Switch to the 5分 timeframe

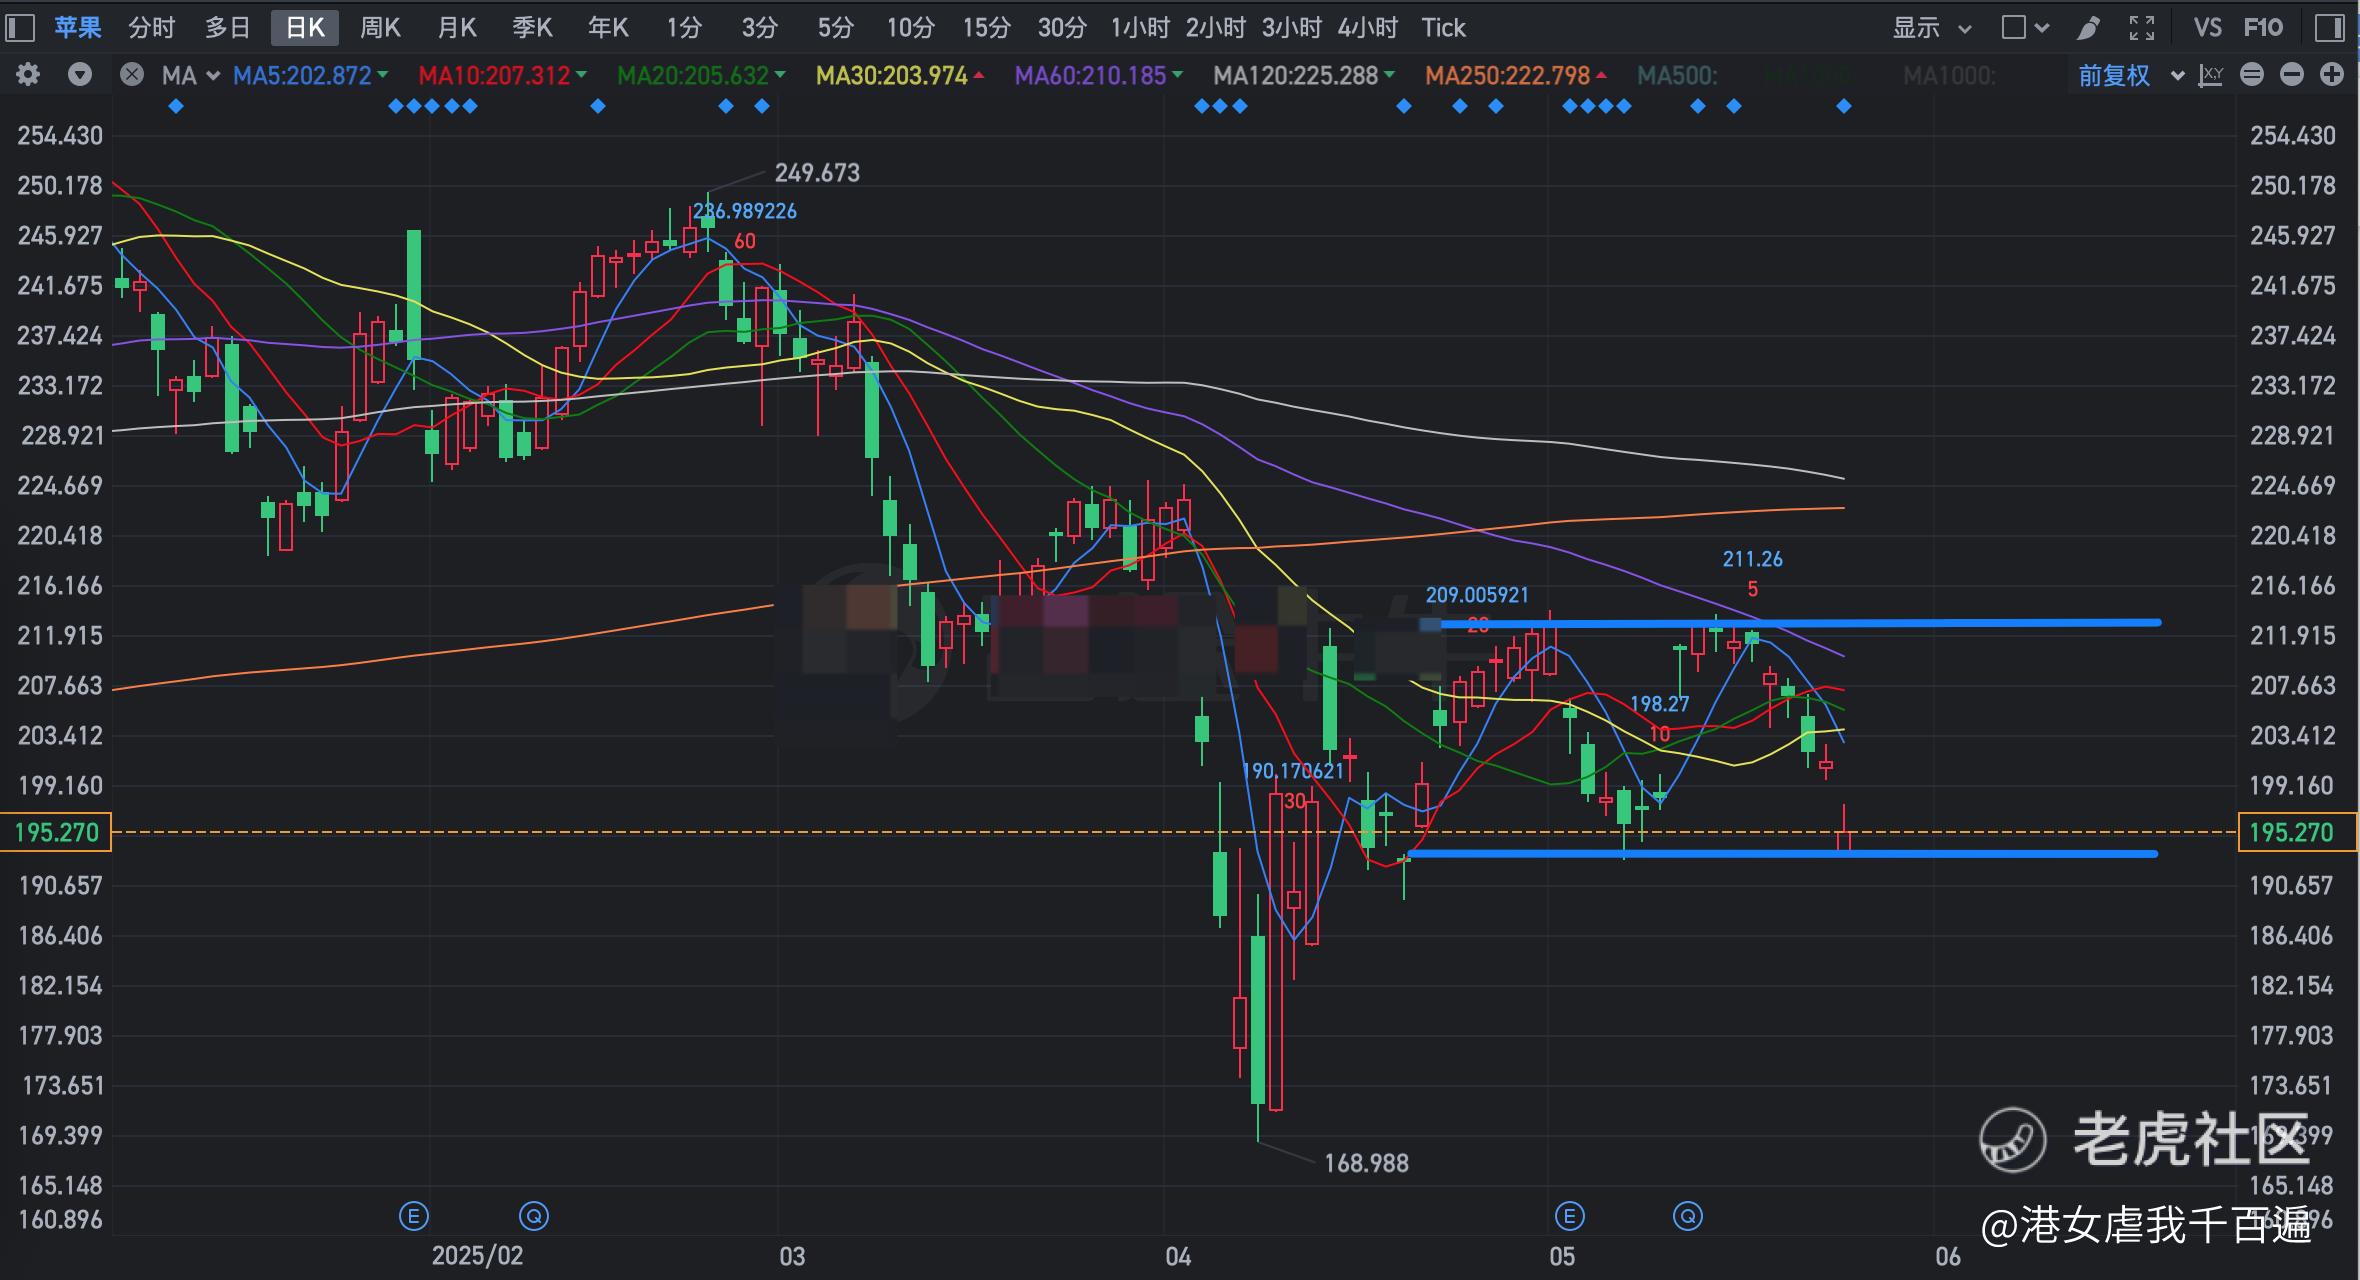(x=836, y=28)
